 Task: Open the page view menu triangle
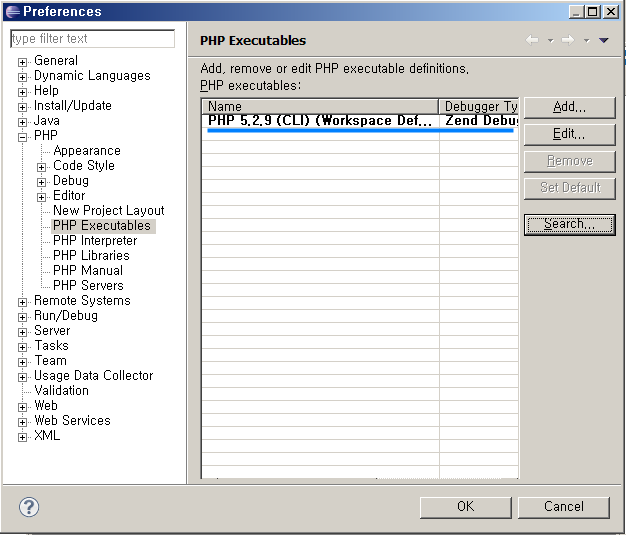tap(604, 40)
